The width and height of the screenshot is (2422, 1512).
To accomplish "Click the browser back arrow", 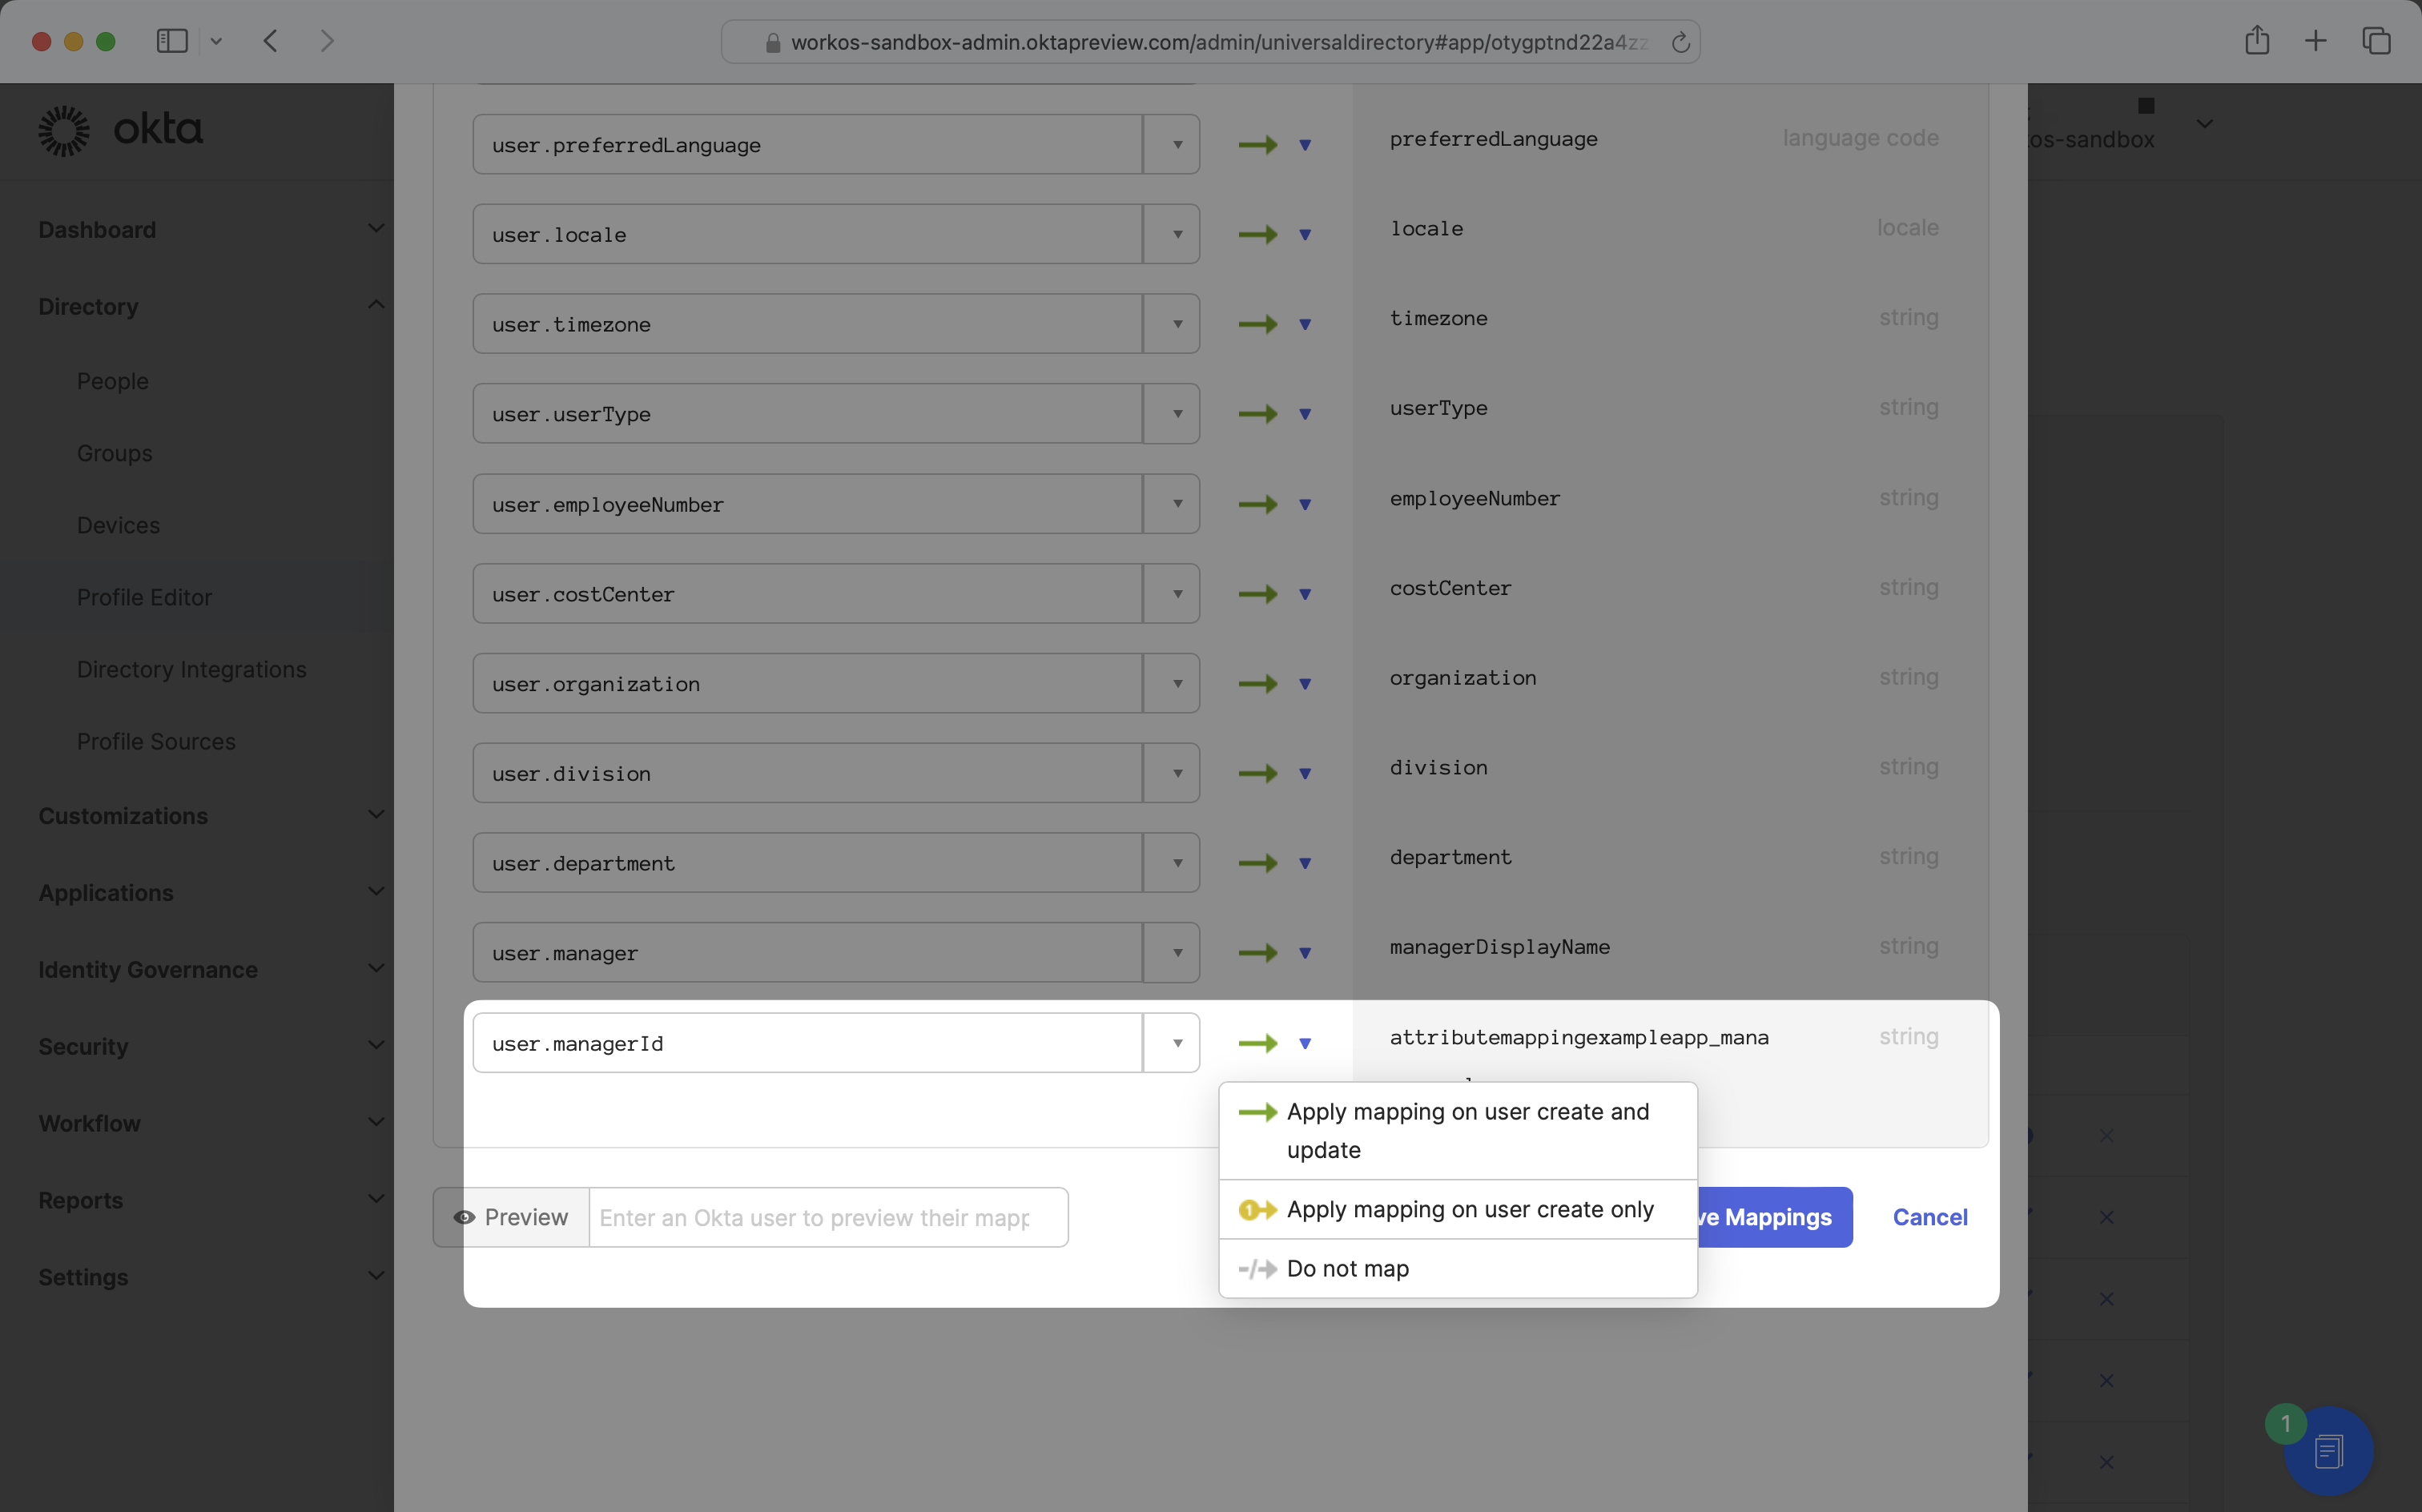I will [x=271, y=41].
